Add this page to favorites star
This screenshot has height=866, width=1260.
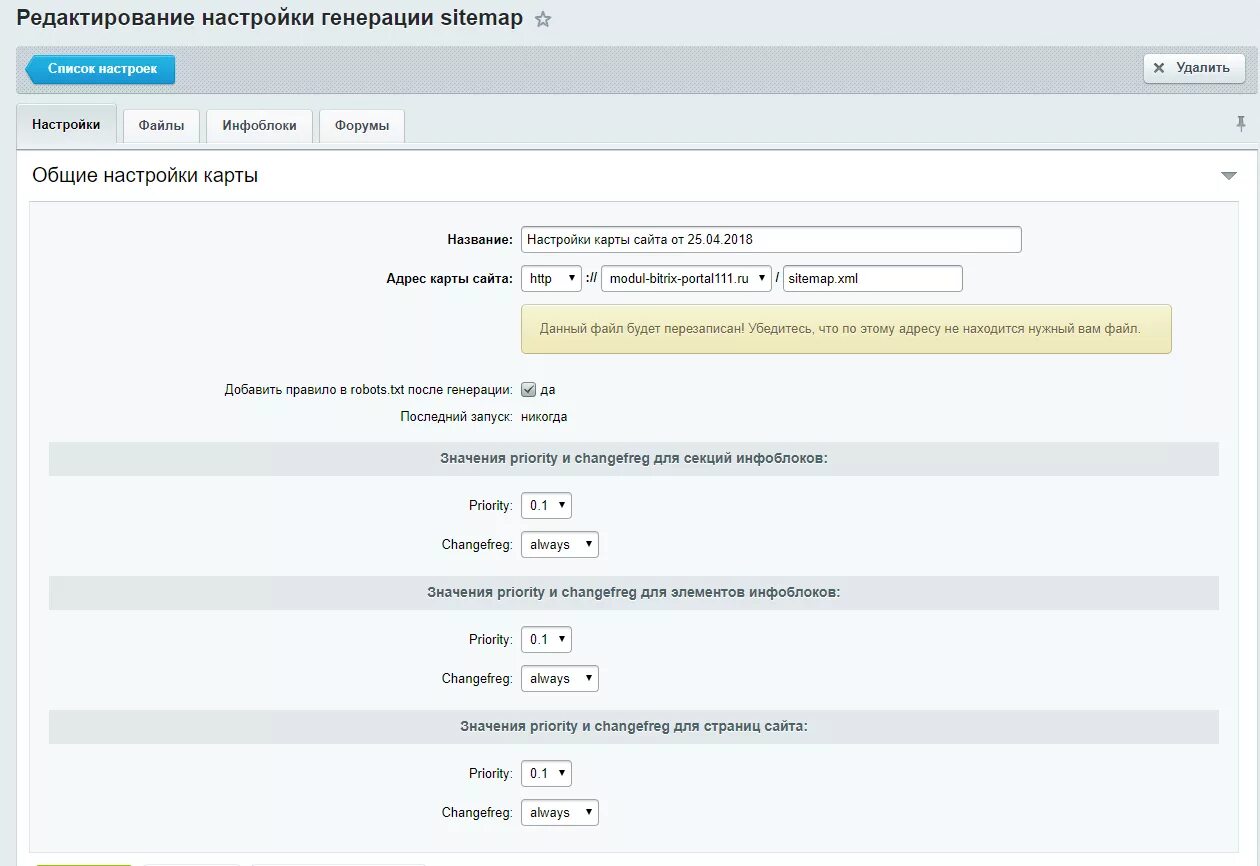[x=543, y=20]
